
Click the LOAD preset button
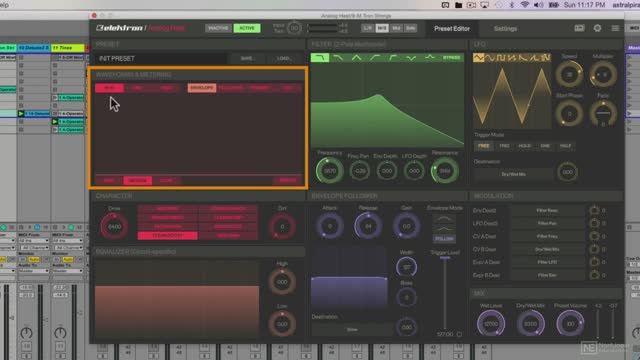click(x=283, y=58)
